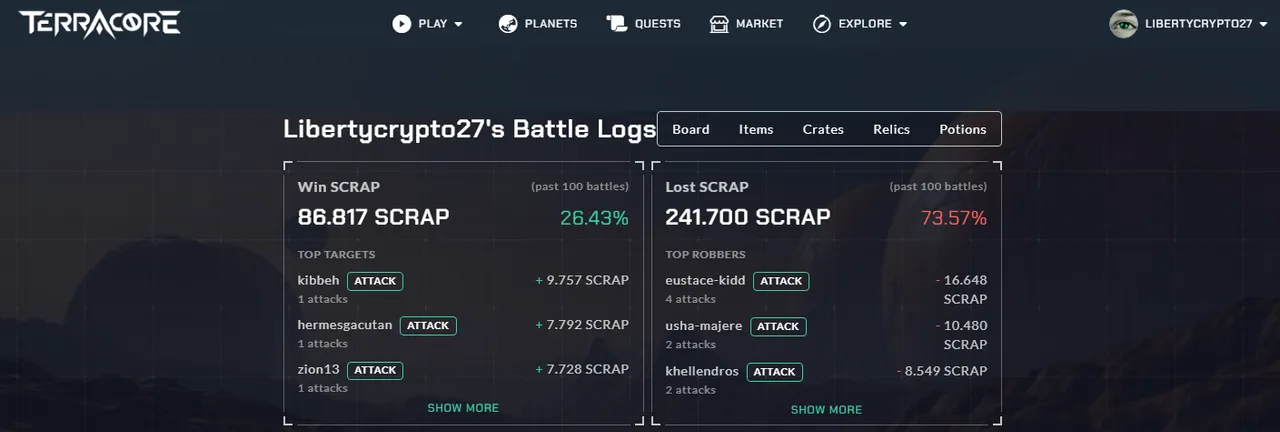Open the LIBERTYCRYPTO27 account dropdown arrow
This screenshot has height=432, width=1280.
pos(1265,24)
